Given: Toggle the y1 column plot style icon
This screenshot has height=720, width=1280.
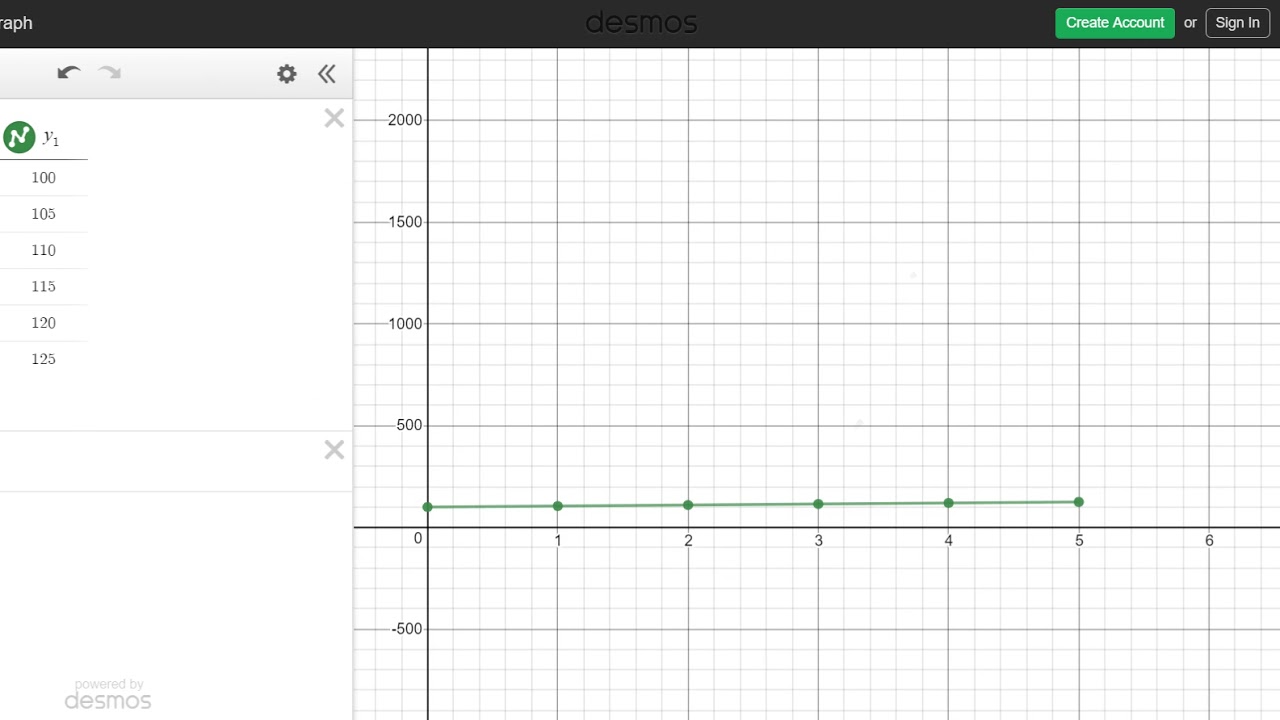Looking at the screenshot, I should [19, 137].
